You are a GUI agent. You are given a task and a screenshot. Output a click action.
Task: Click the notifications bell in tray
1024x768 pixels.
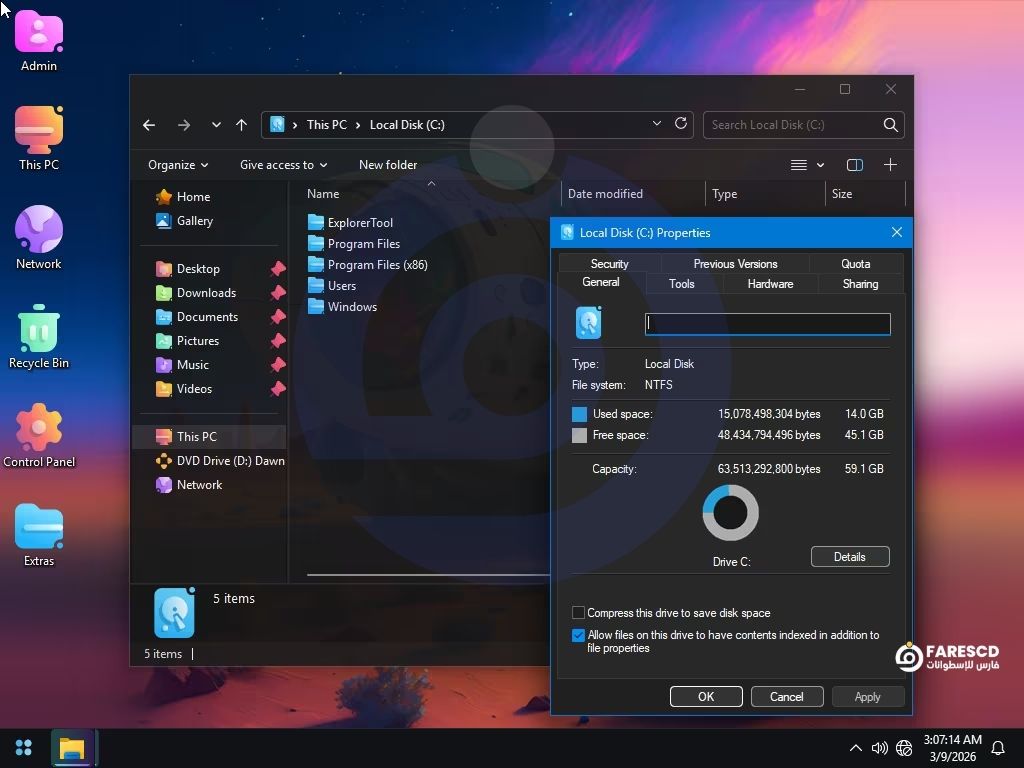pos(997,748)
